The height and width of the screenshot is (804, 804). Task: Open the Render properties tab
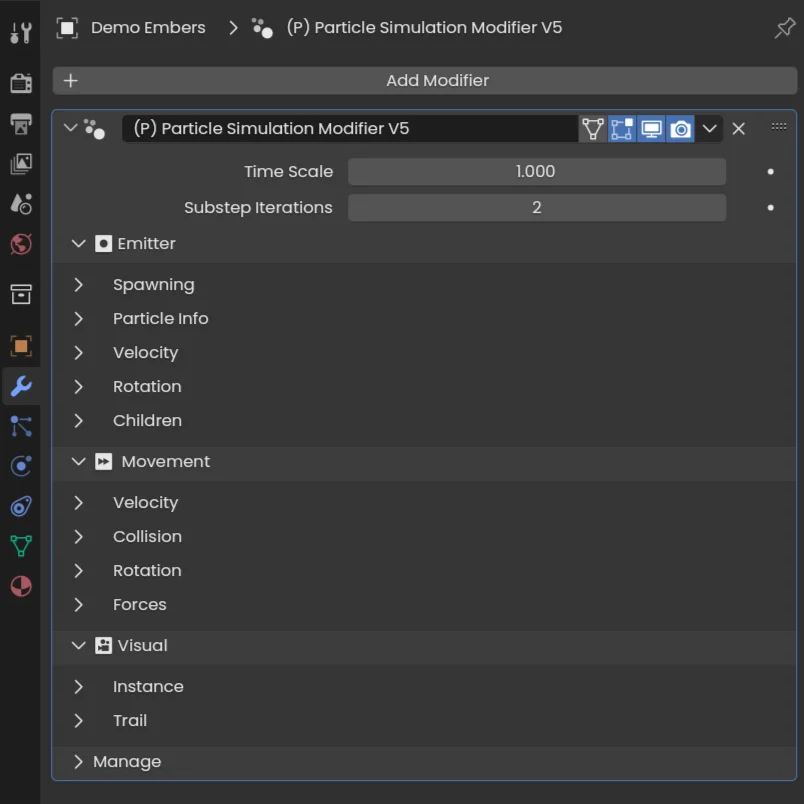[x=20, y=83]
